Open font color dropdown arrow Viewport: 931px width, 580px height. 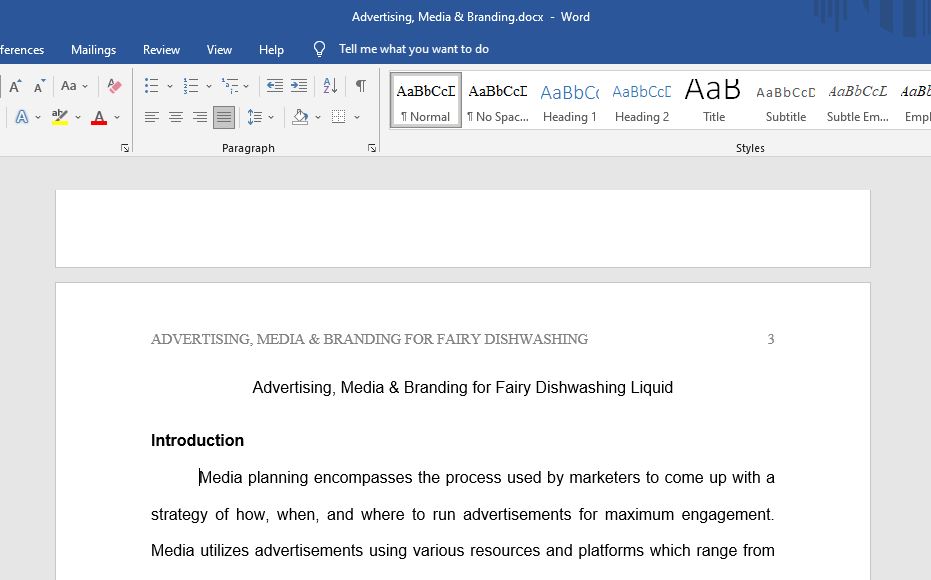tap(117, 118)
